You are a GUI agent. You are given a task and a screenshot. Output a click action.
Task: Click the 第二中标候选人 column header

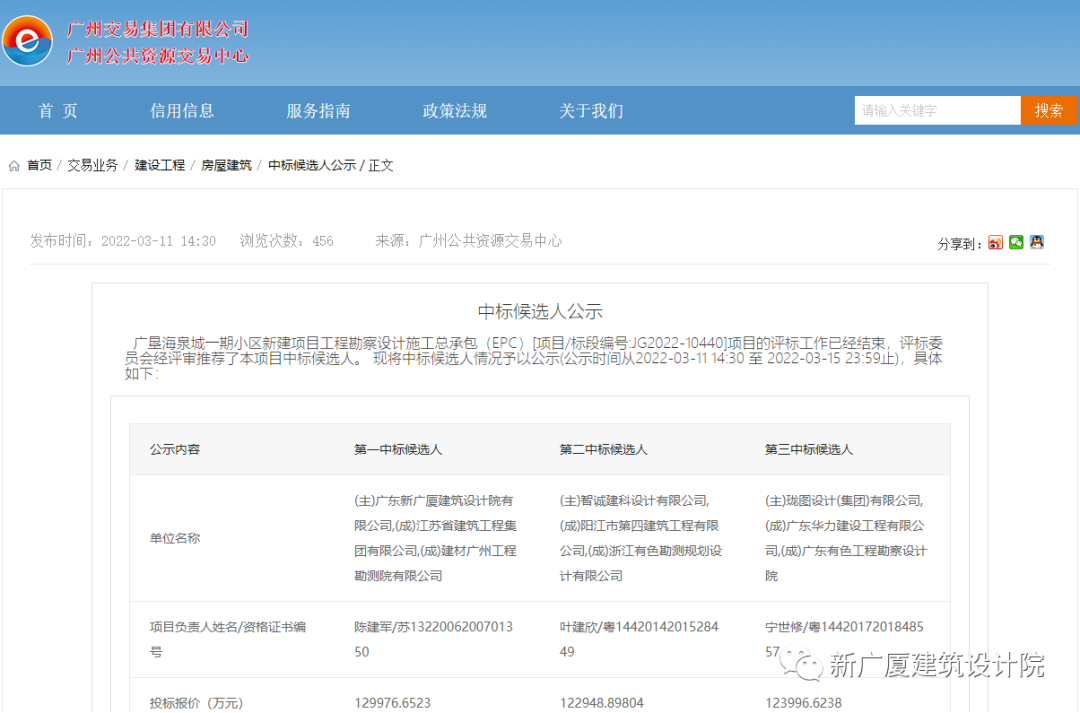tap(603, 450)
